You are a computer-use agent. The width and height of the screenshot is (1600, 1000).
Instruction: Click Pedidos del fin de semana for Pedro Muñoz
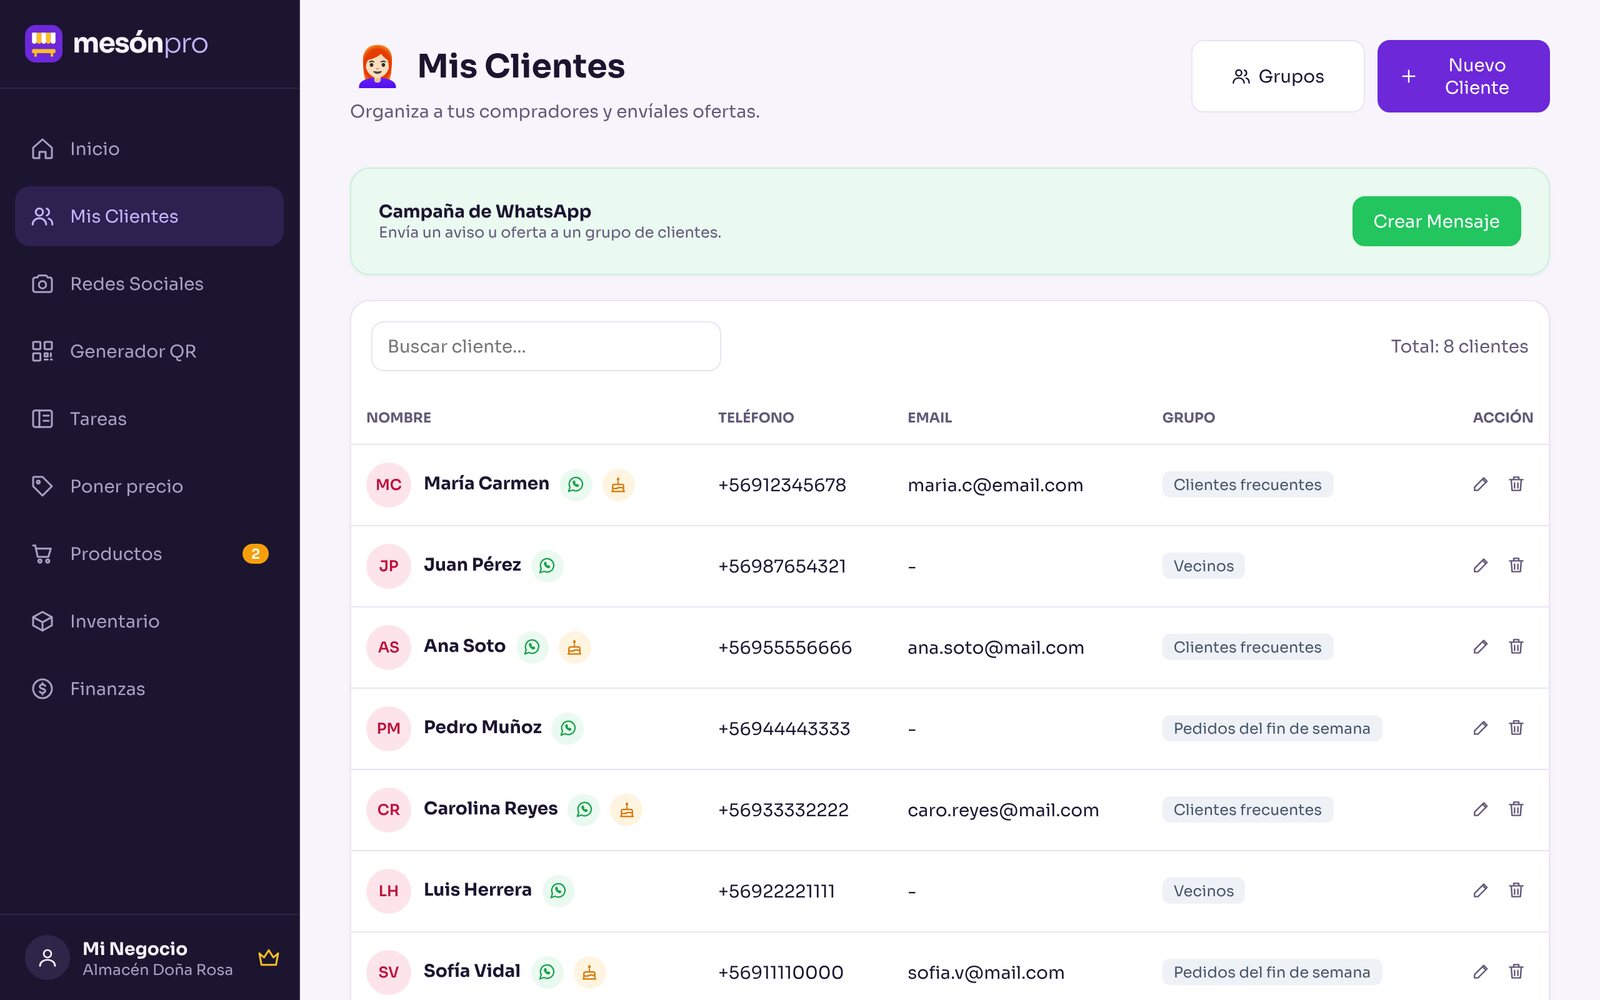pyautogui.click(x=1272, y=728)
